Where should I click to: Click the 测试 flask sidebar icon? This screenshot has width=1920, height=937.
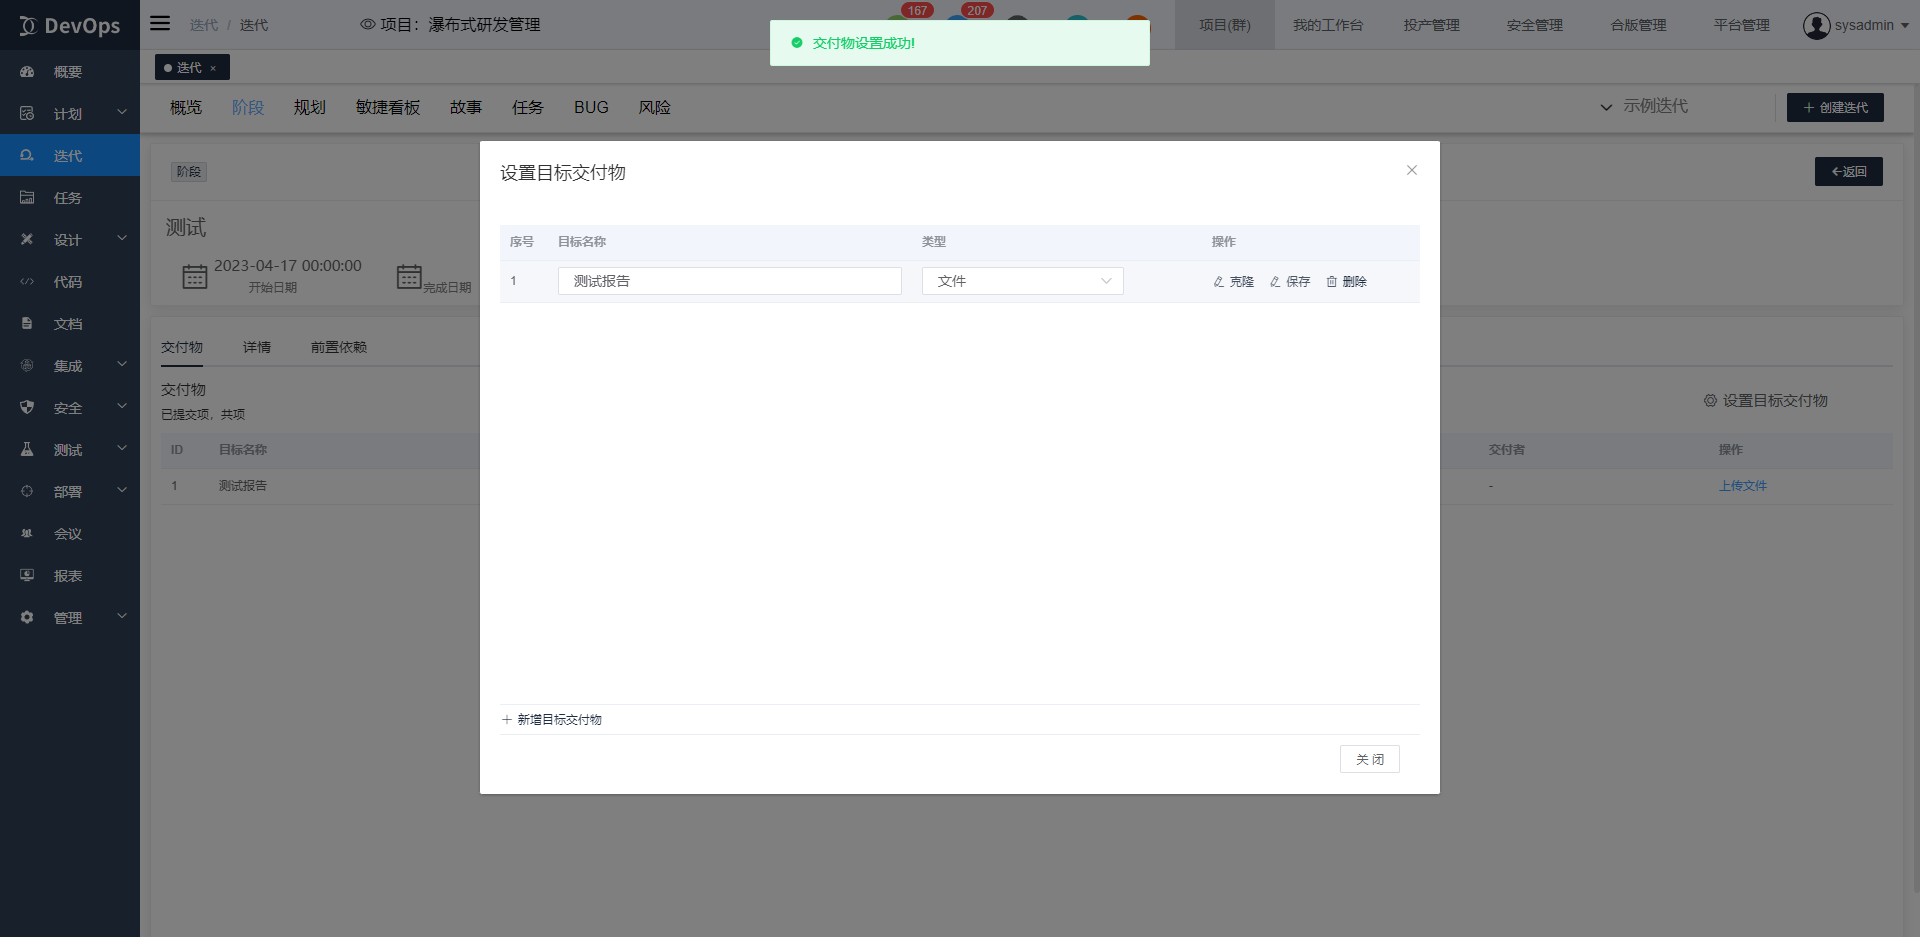click(x=27, y=450)
